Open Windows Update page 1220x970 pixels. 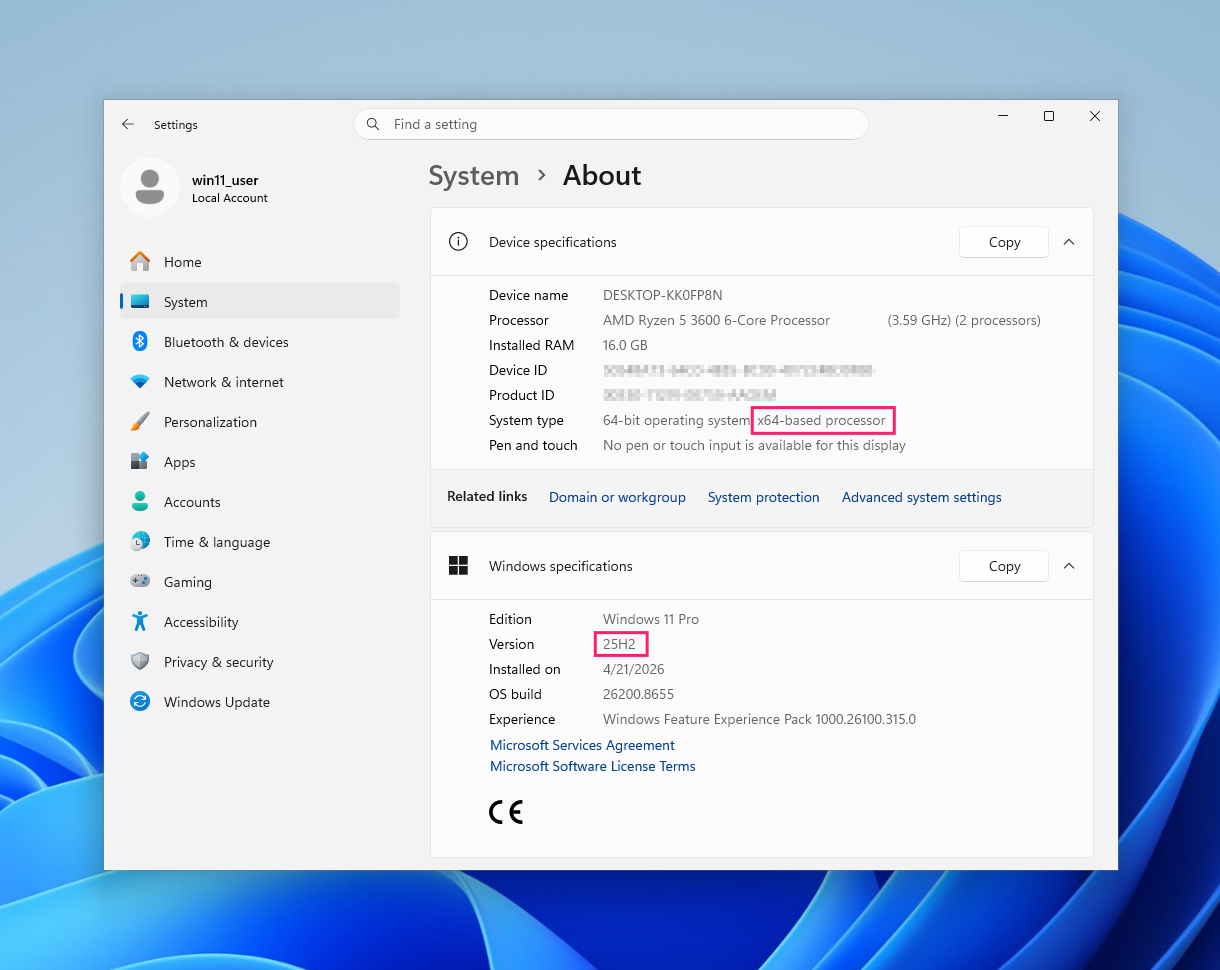coord(260,702)
